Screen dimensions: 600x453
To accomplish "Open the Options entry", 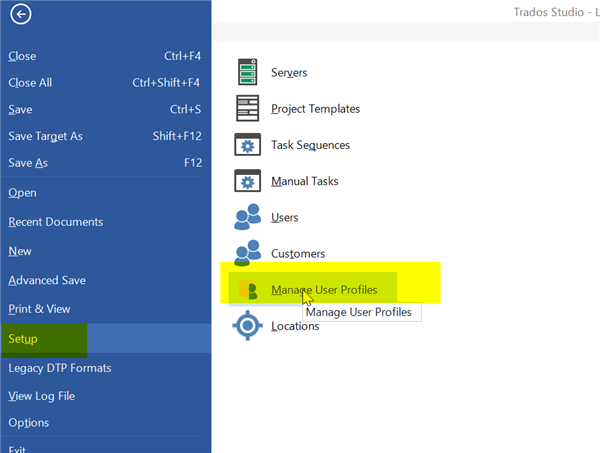I will 106,422.
